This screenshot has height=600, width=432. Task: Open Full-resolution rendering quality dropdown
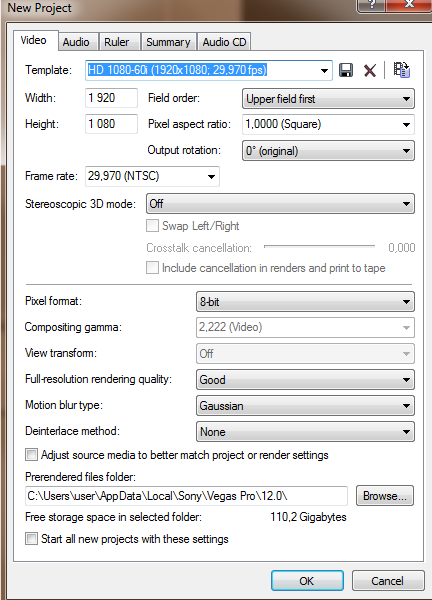pyautogui.click(x=305, y=380)
